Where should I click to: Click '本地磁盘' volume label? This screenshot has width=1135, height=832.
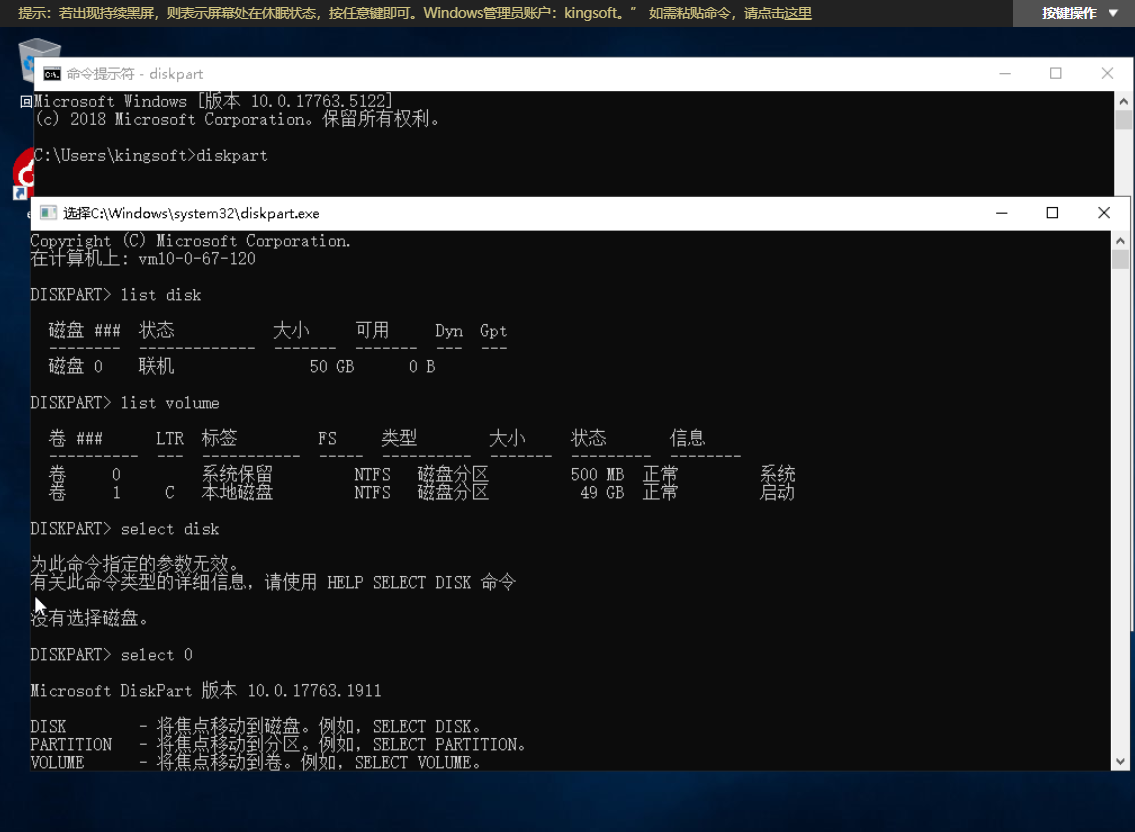[x=237, y=492]
